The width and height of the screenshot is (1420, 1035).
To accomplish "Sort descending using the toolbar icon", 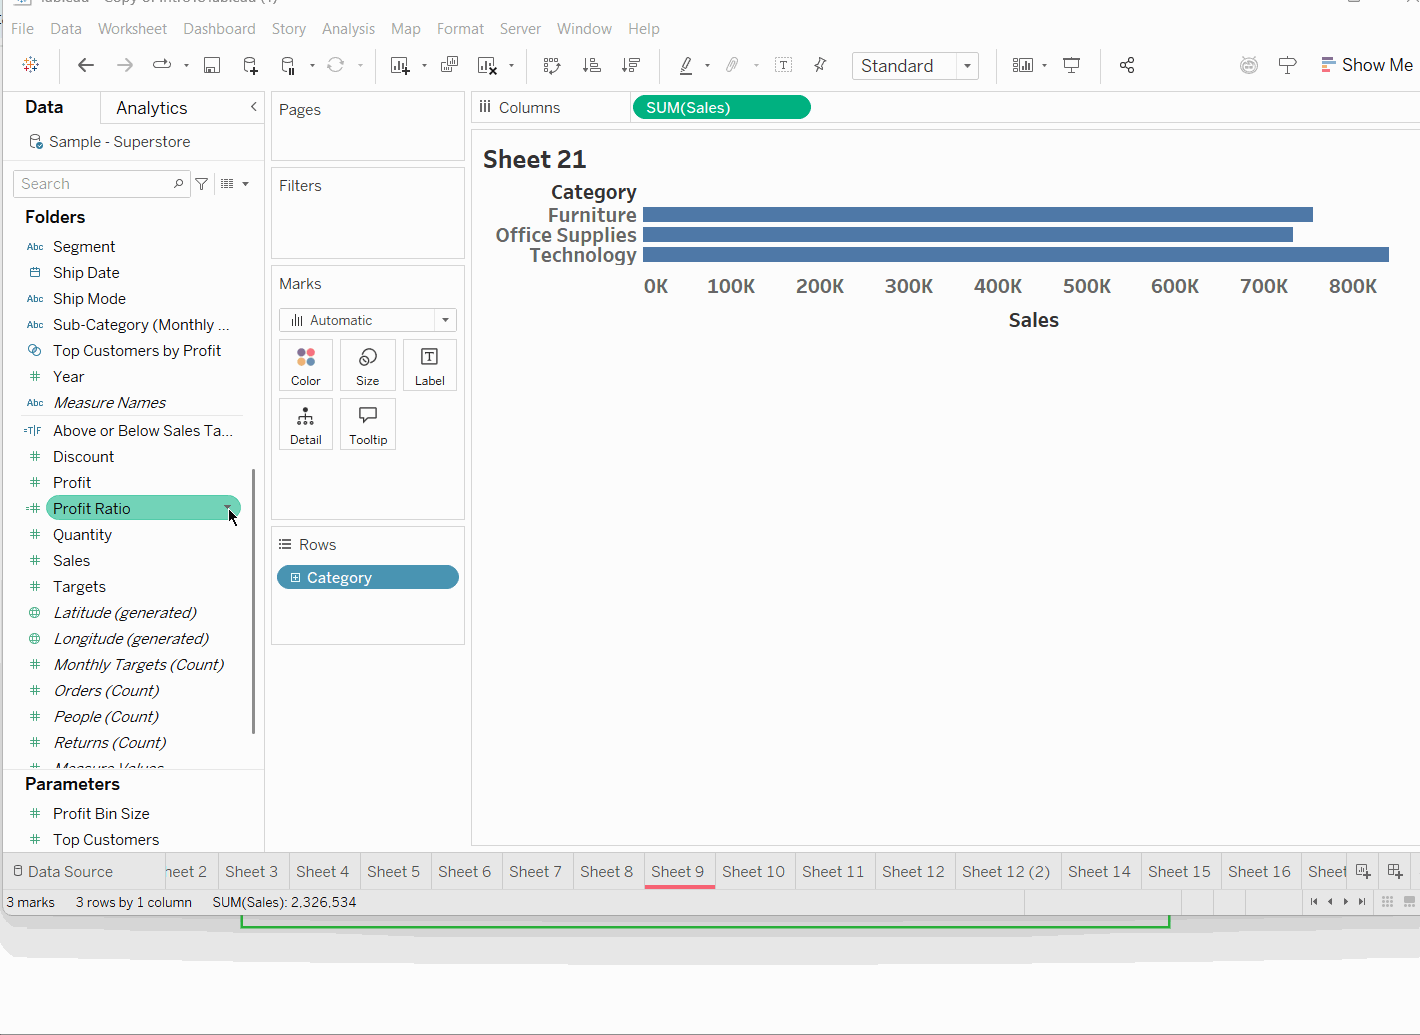I will (631, 65).
